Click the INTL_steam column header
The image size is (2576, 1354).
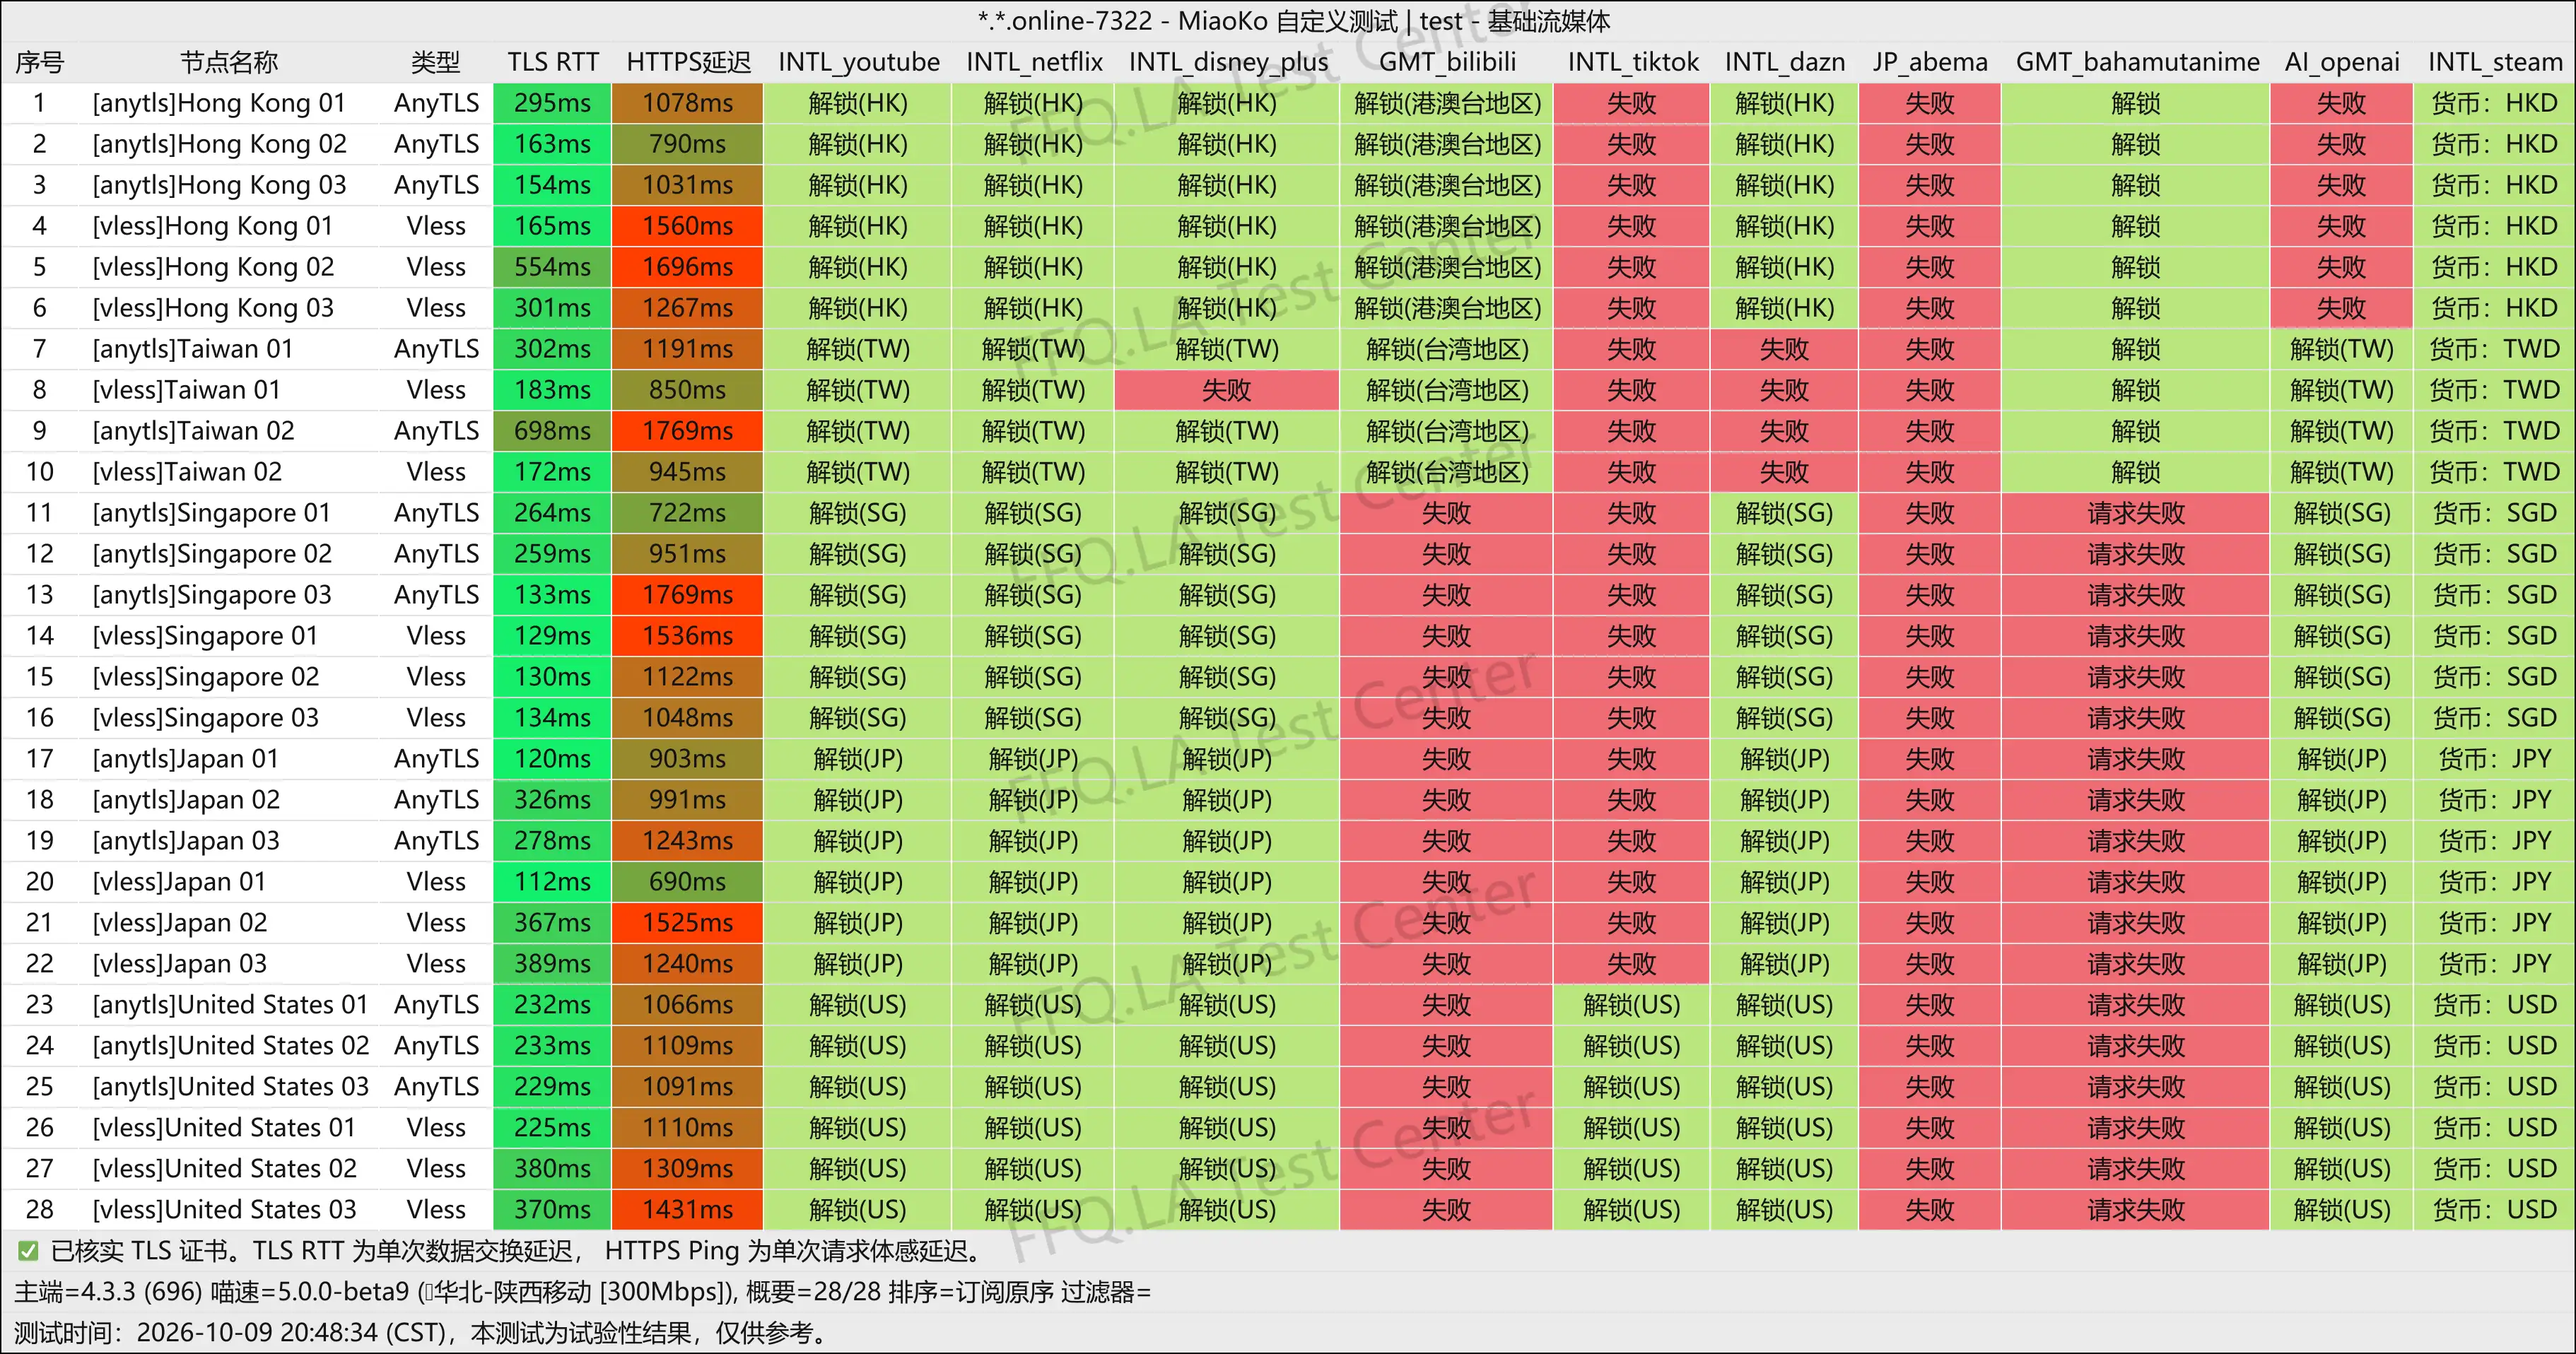(2494, 62)
